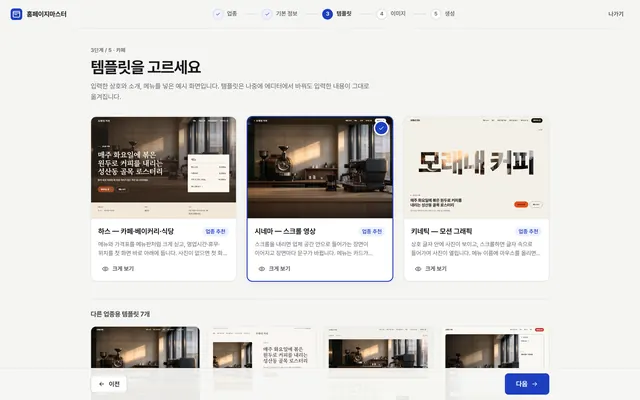This screenshot has height=400, width=640.
Task: Click the 템플릿을 고르세요 heading
Action: 146,67
